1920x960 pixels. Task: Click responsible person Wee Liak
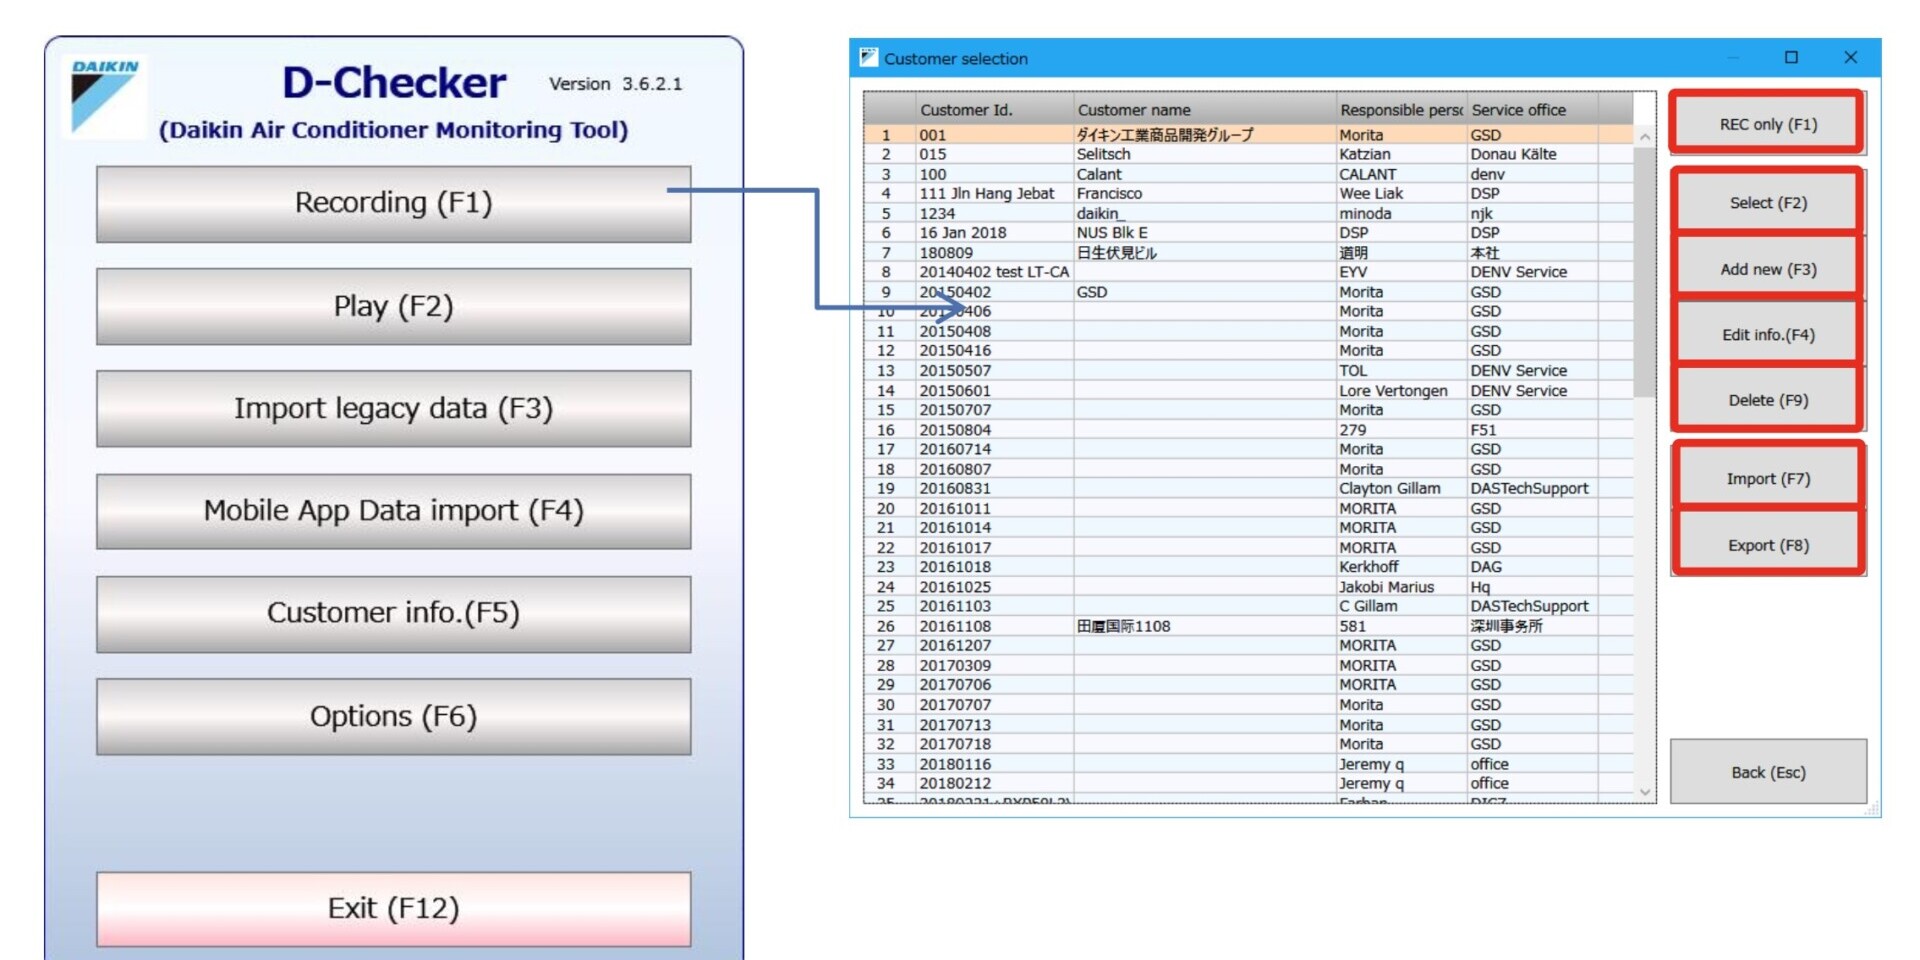(1371, 193)
